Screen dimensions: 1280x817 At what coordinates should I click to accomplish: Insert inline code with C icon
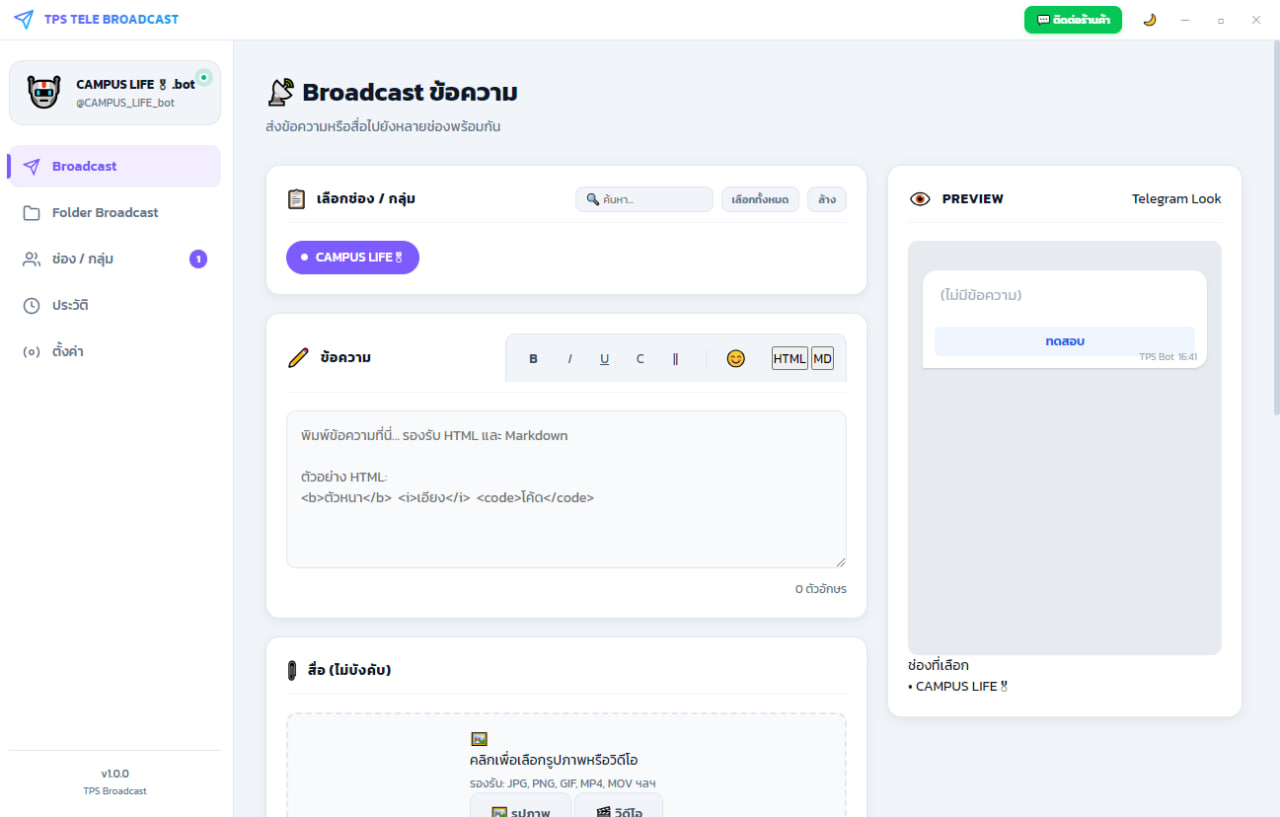click(640, 359)
